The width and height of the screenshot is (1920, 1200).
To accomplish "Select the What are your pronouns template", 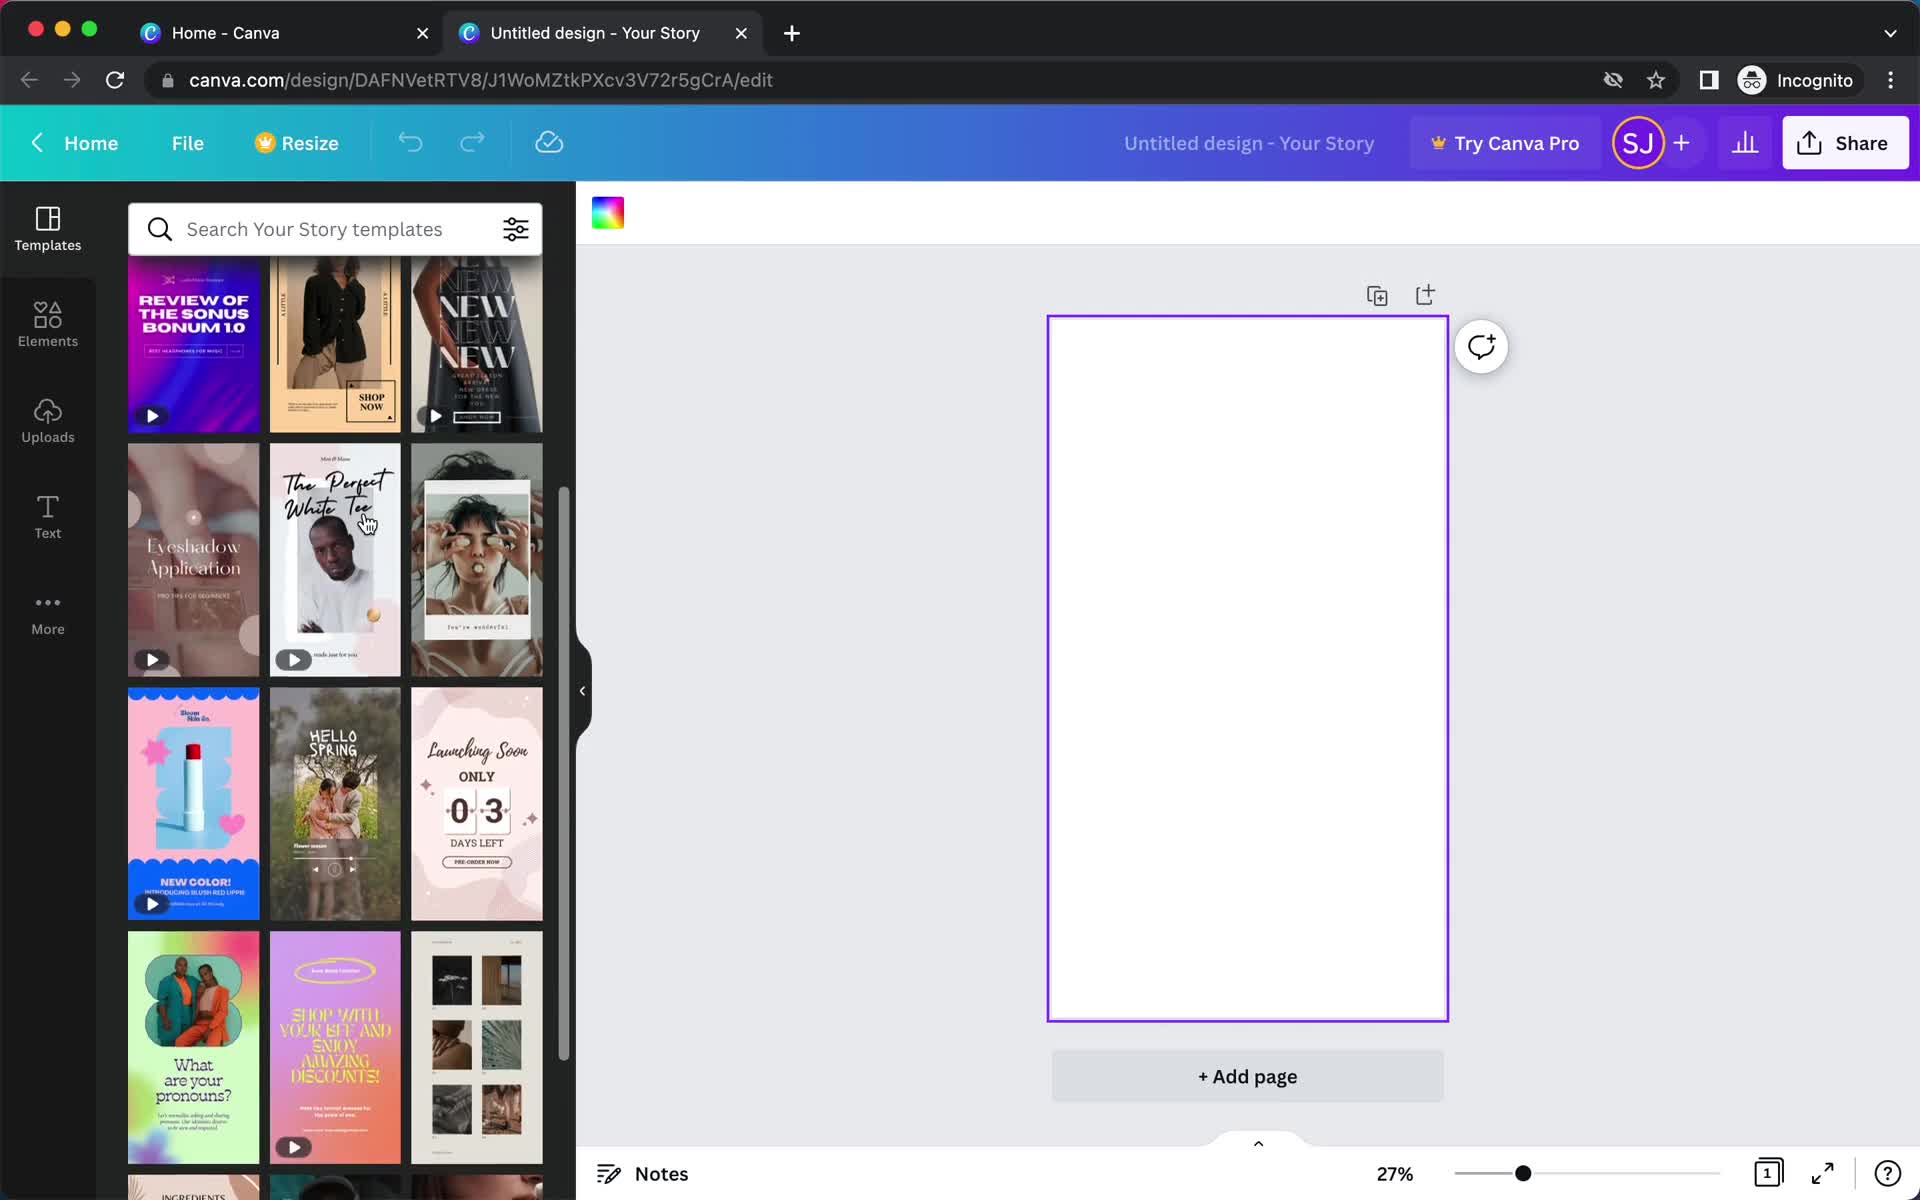I will (193, 1048).
